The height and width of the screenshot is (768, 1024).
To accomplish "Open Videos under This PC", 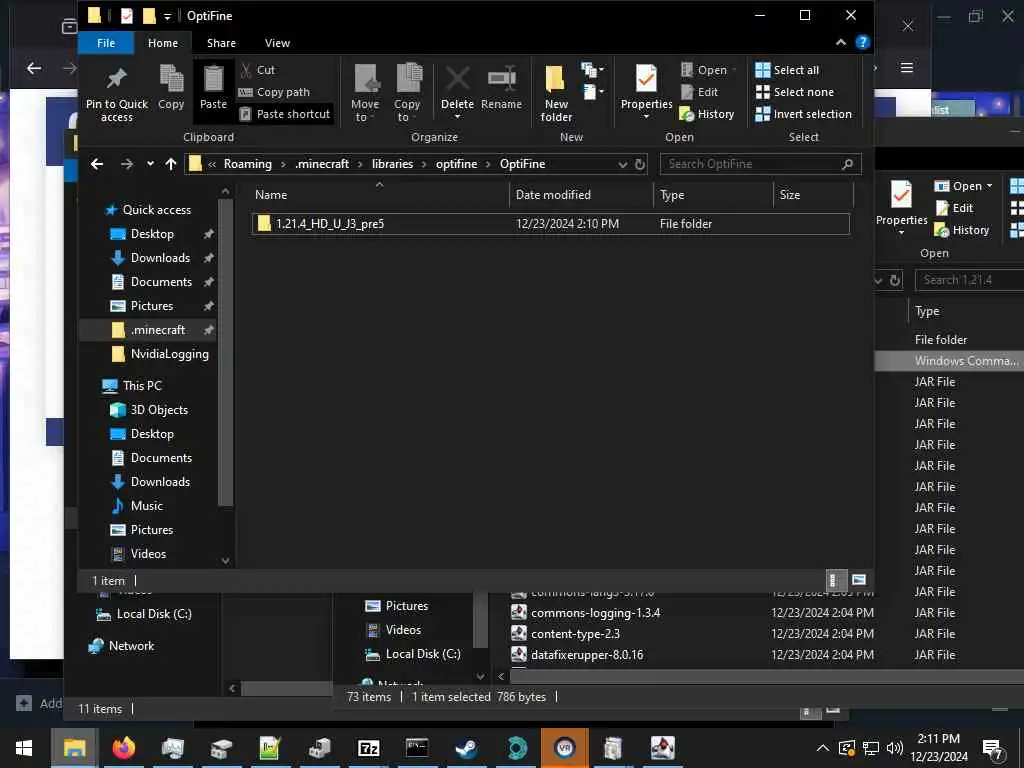I will [148, 554].
